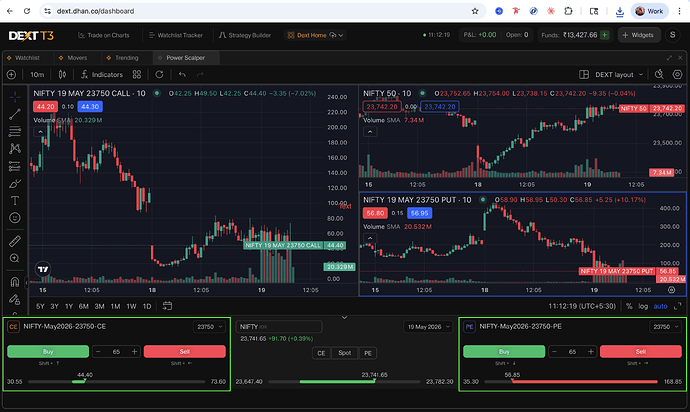Switch to the Watchlist tab
This screenshot has height=412, width=690.
coord(23,58)
